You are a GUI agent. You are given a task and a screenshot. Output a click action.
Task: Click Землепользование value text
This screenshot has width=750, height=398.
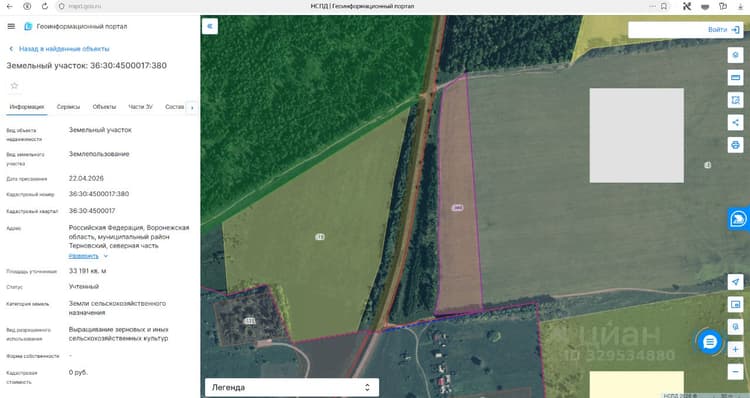click(x=99, y=154)
